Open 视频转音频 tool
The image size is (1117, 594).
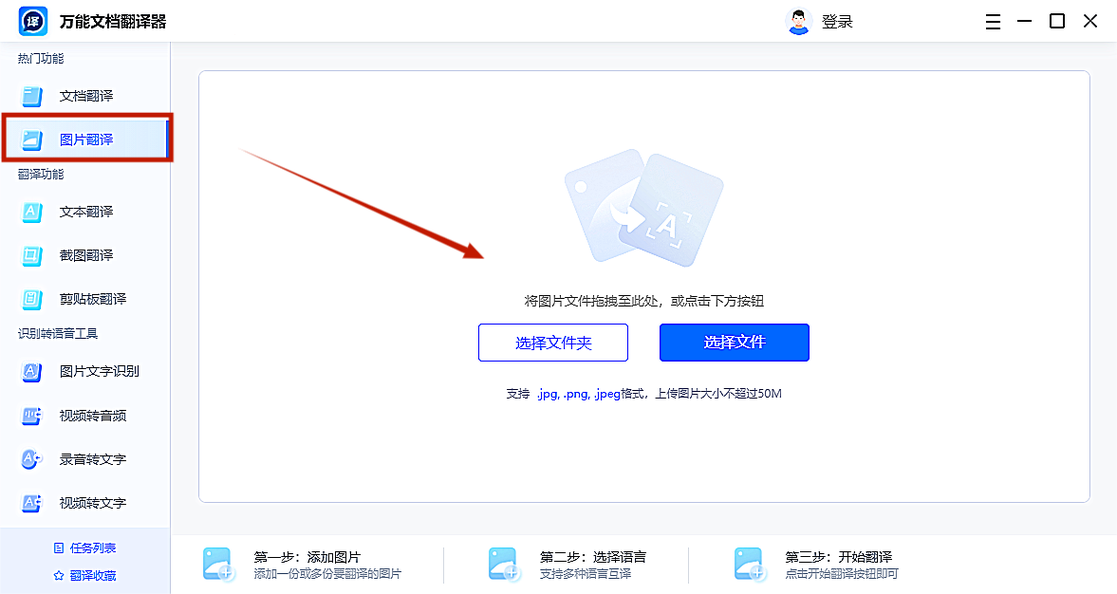coord(85,416)
